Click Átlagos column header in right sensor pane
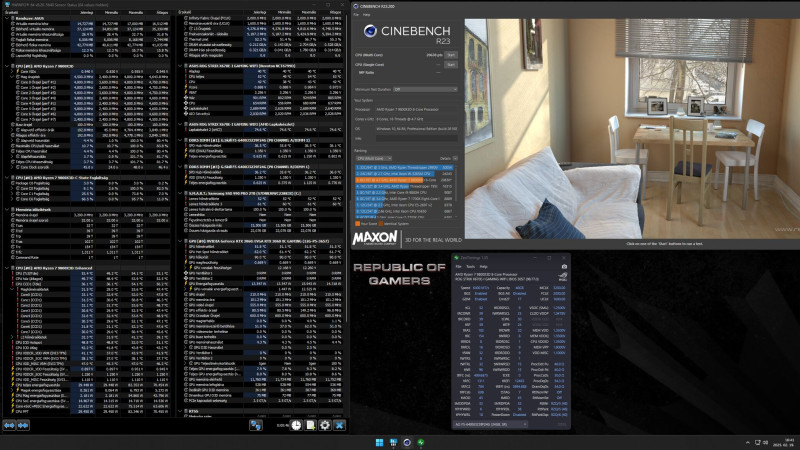 [335, 12]
